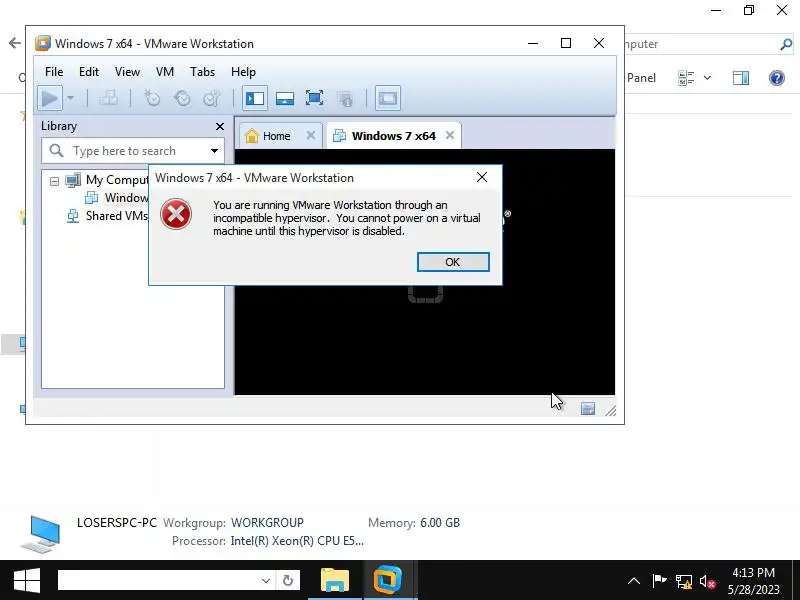Open the Action Center flag icon
This screenshot has height=600, width=800.
point(659,581)
